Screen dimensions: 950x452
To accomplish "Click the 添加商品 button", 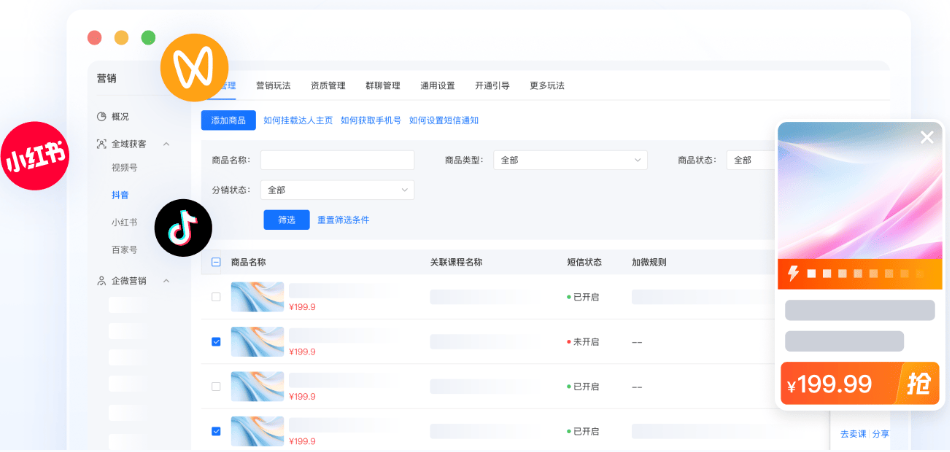I will (x=228, y=120).
